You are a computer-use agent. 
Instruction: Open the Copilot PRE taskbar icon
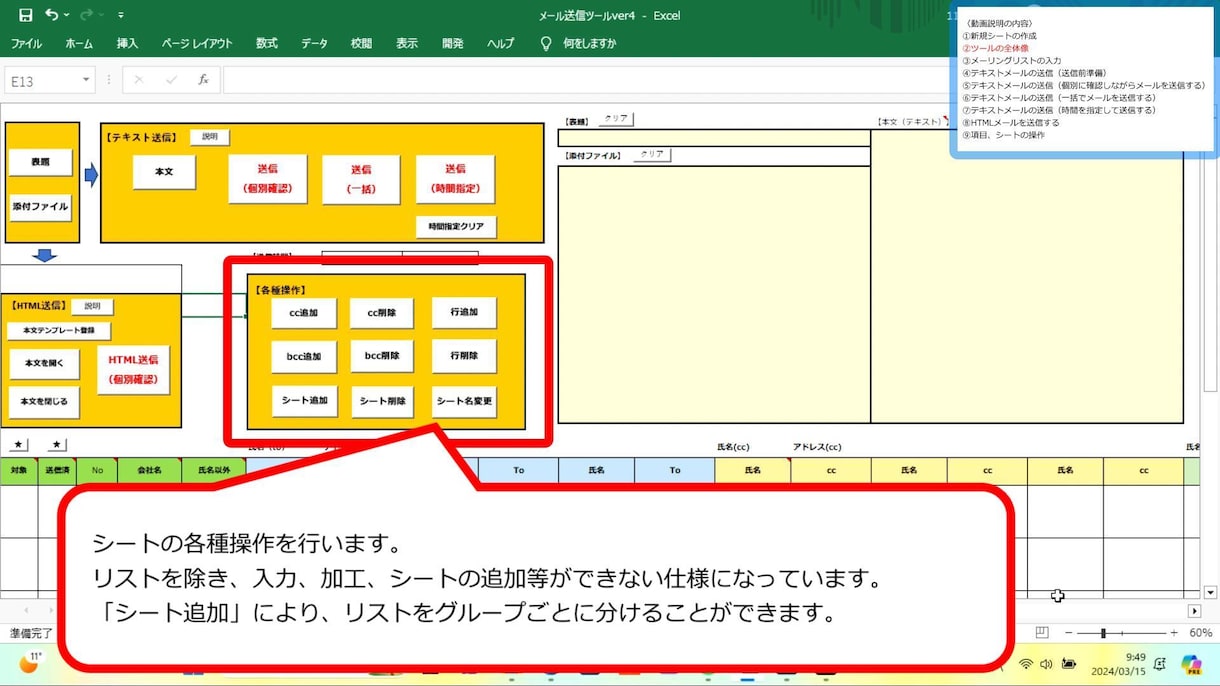pyautogui.click(x=1191, y=664)
